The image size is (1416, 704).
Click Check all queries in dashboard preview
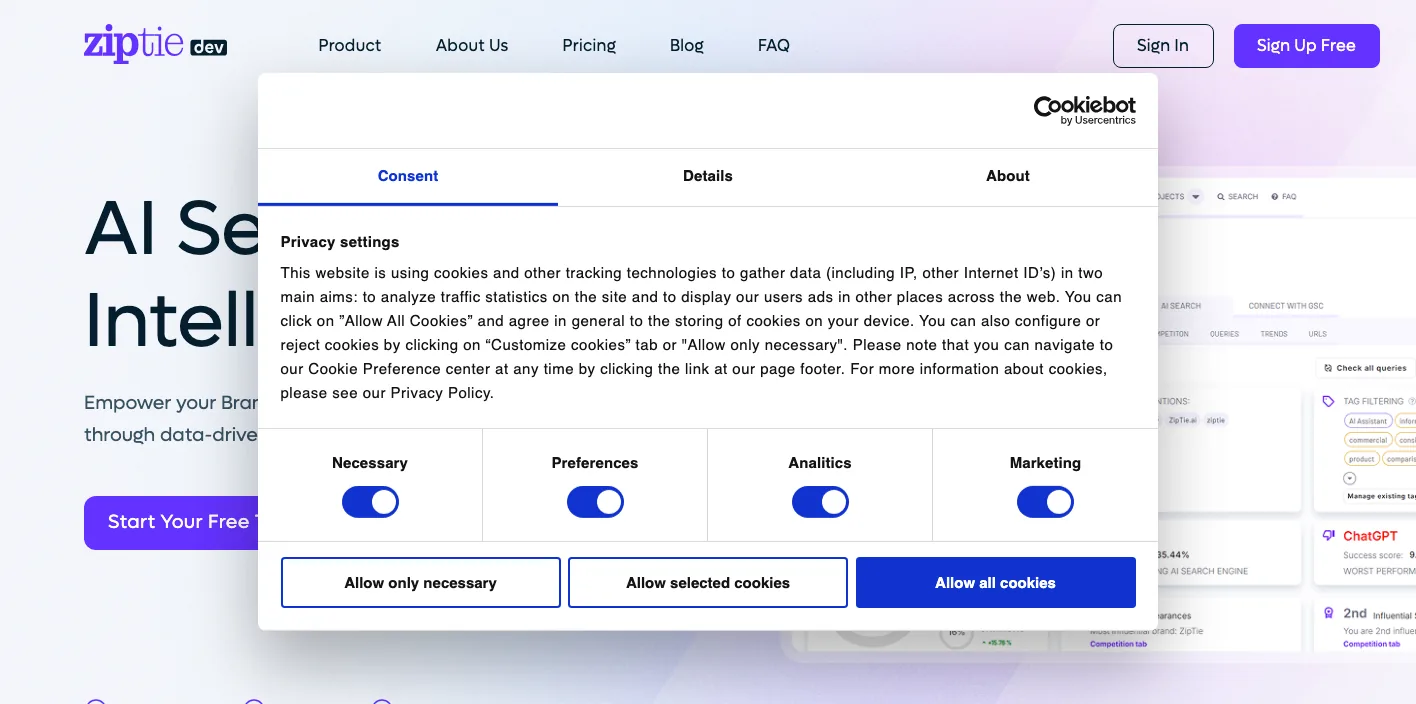click(x=1365, y=368)
